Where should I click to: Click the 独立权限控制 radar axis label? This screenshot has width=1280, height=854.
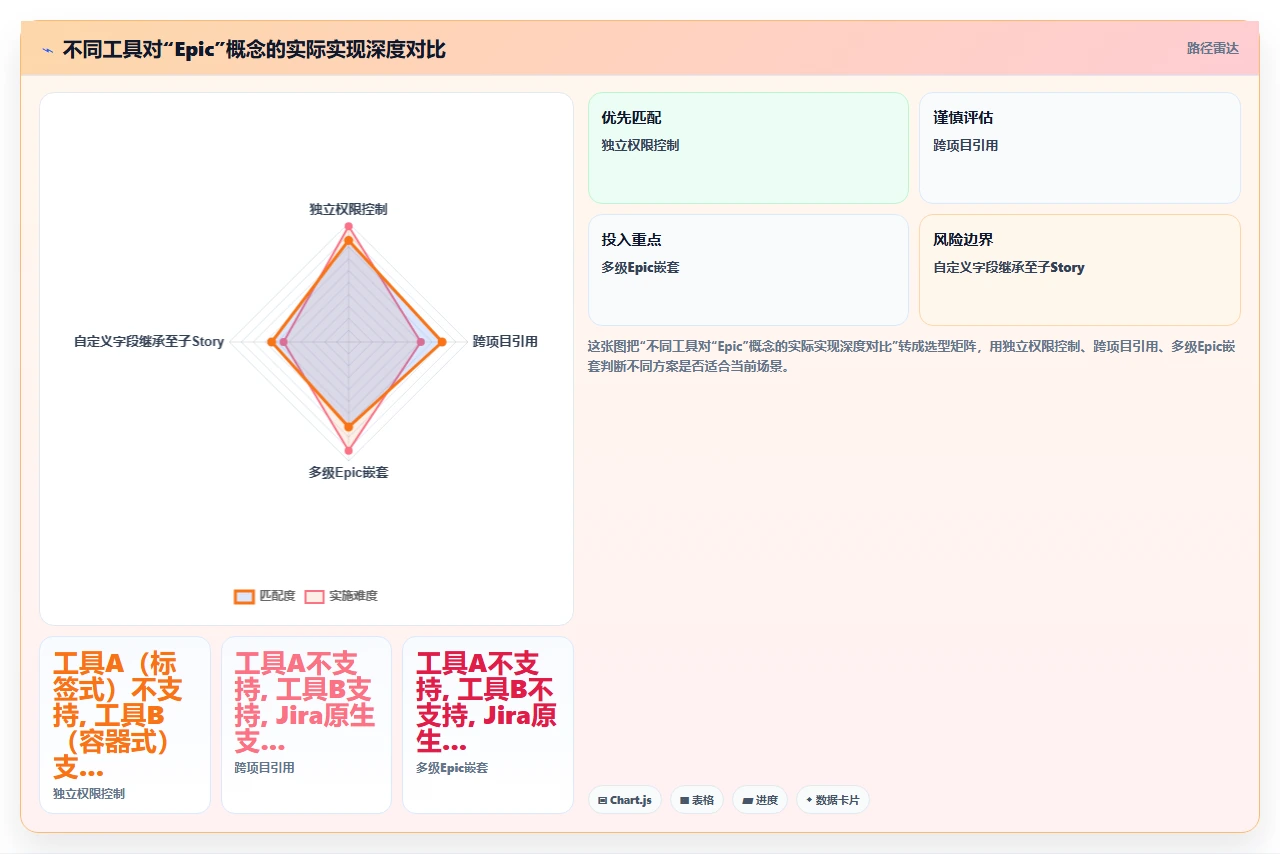pos(348,209)
